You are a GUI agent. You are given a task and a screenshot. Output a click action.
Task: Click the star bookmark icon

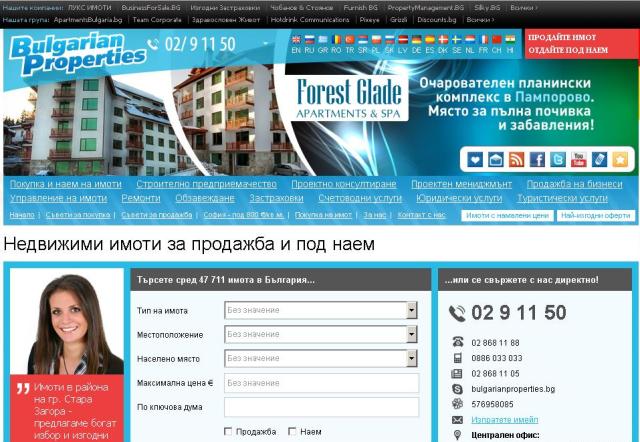620,159
